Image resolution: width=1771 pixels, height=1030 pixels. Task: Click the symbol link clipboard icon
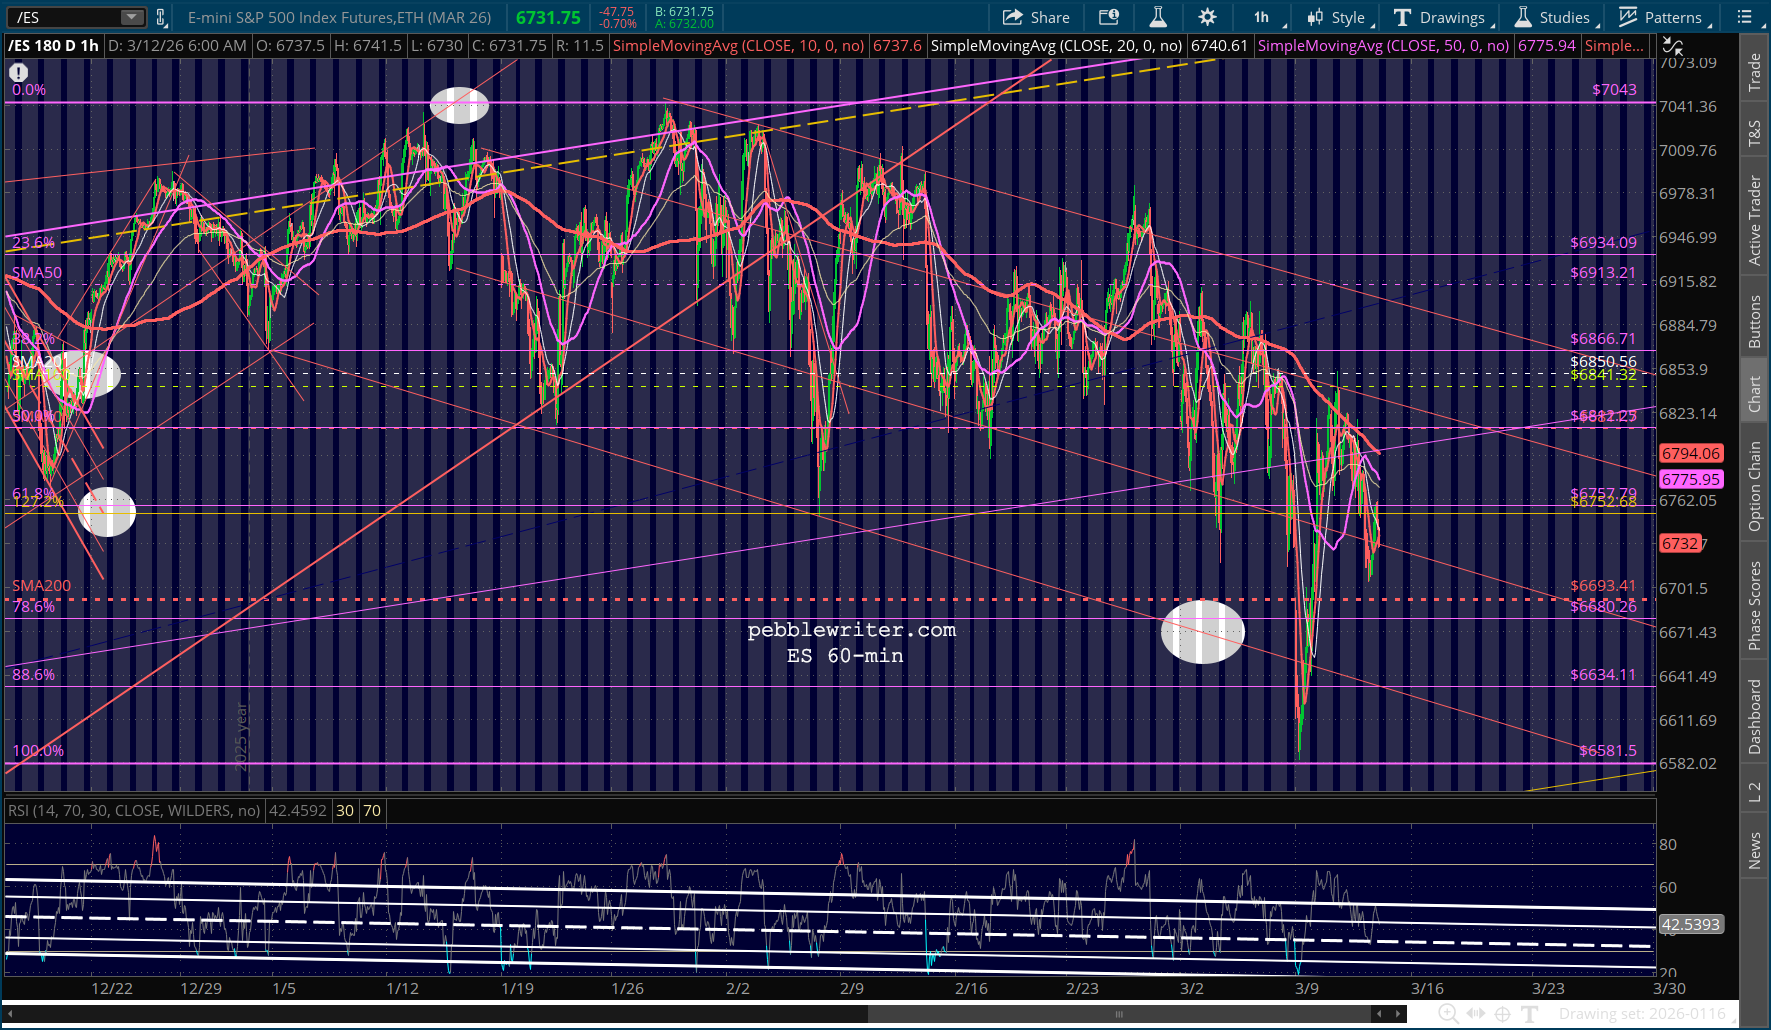pyautogui.click(x=160, y=17)
